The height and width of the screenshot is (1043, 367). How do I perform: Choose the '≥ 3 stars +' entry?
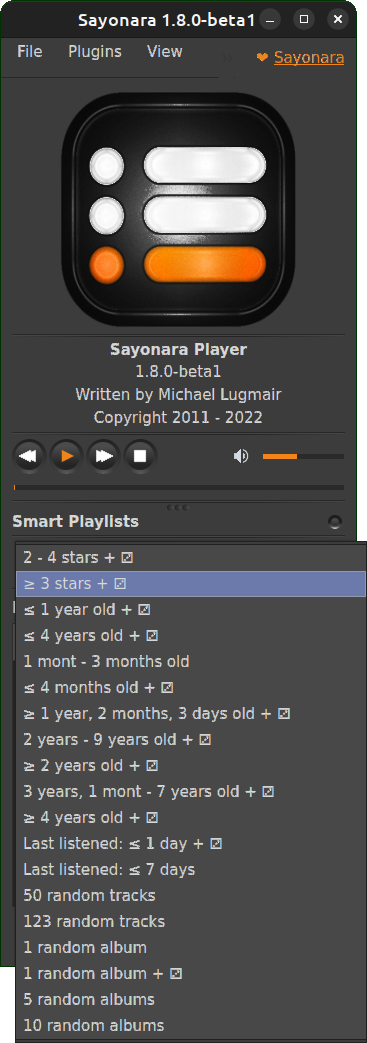point(191,583)
